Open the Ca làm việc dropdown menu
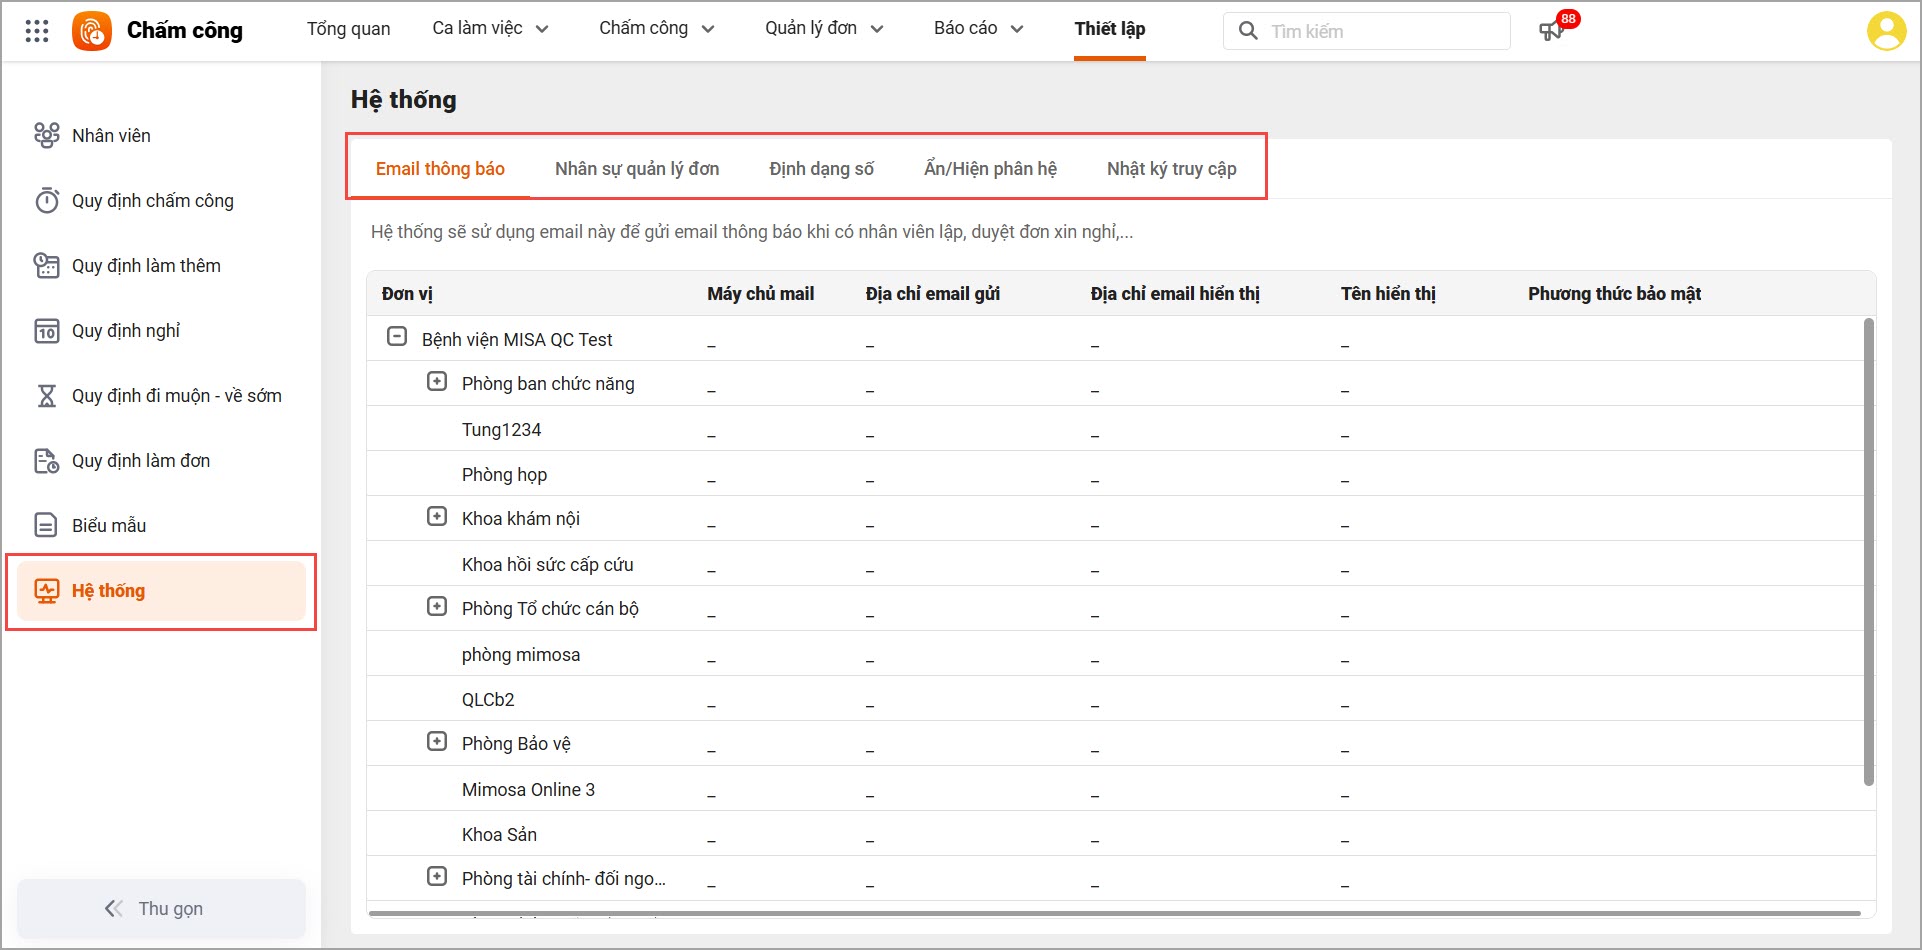Image resolution: width=1922 pixels, height=950 pixels. point(490,29)
